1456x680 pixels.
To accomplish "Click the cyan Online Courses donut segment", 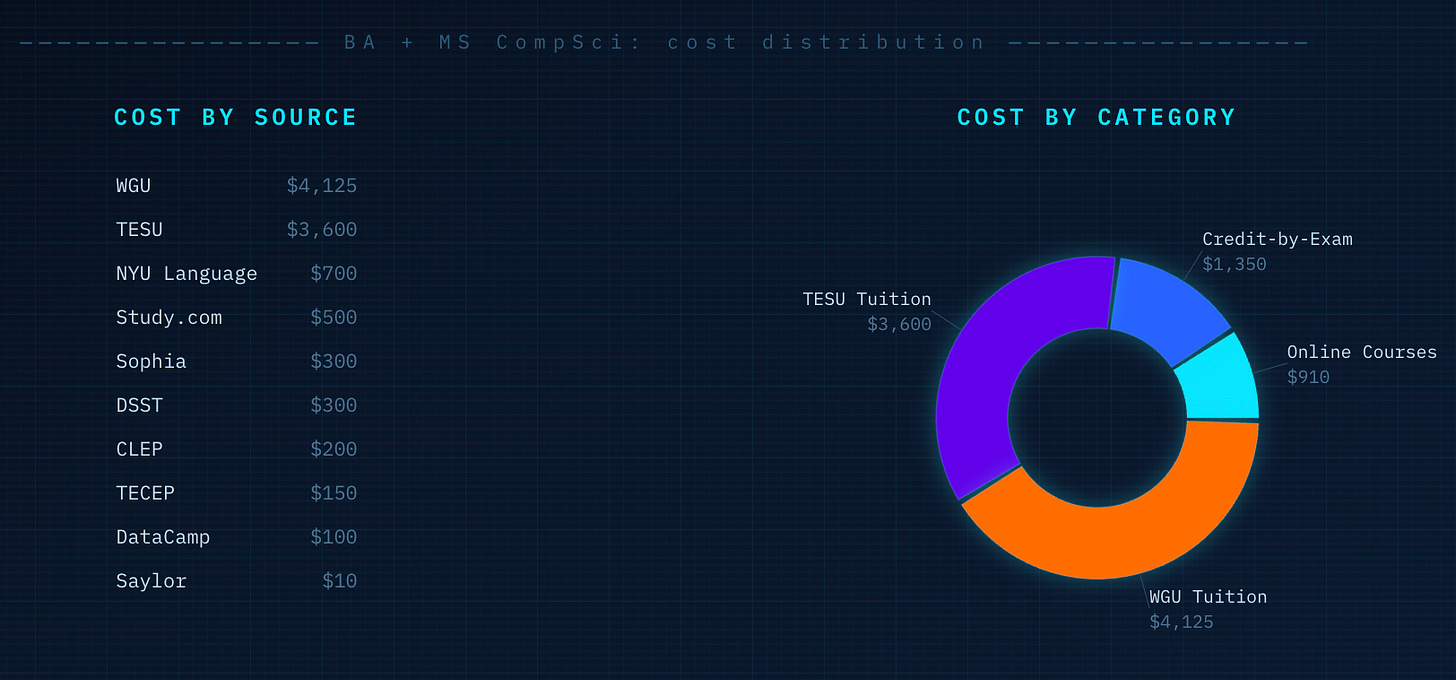I will (1220, 380).
